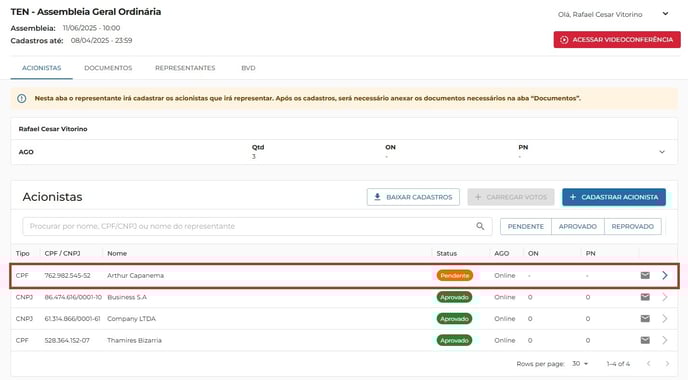
Task: Click the name Company LTDA
Action: (132, 319)
